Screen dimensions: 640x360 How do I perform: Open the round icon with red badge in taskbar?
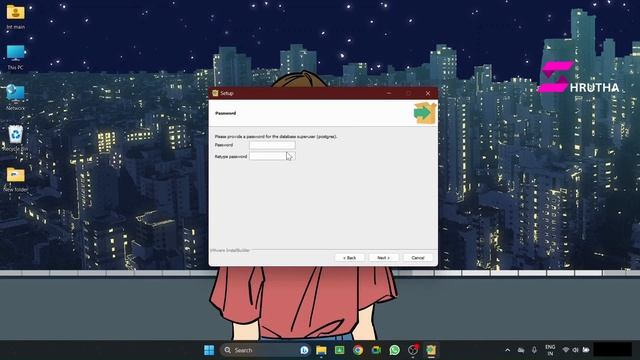(x=413, y=350)
